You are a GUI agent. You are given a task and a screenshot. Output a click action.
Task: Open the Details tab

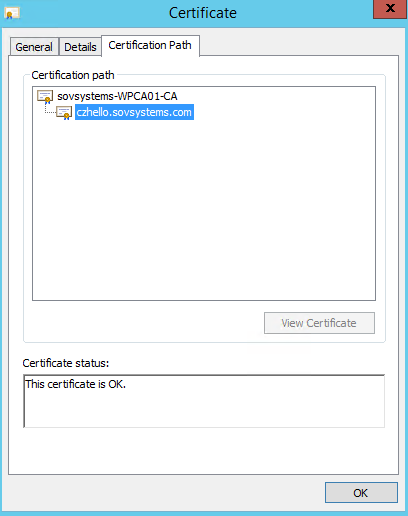[80, 47]
